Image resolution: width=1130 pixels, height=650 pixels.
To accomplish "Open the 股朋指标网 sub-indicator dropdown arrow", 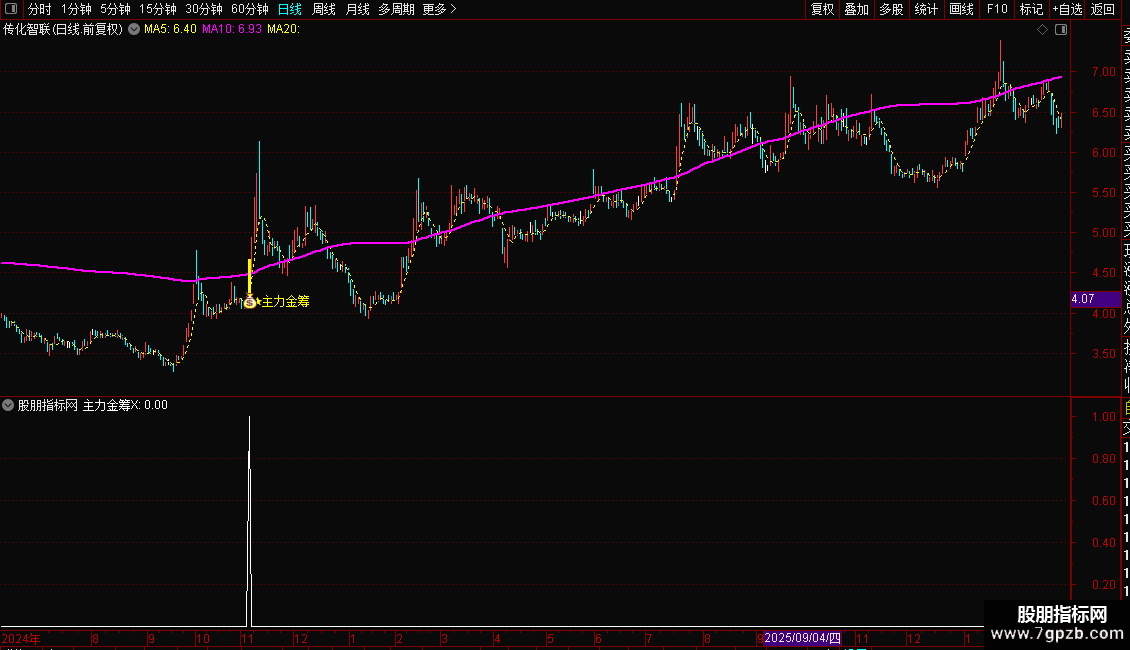I will [8, 405].
